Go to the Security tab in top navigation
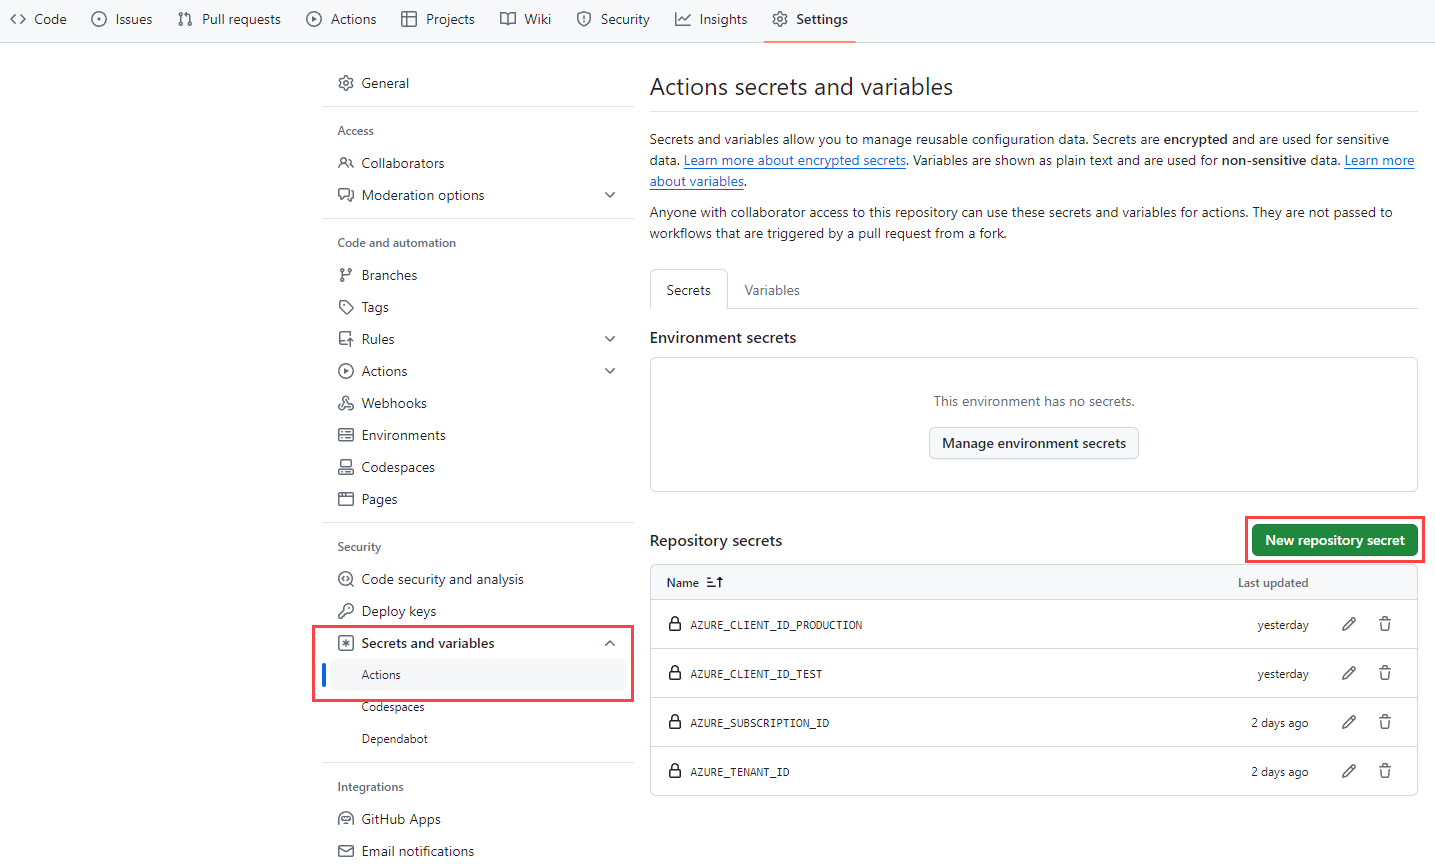 click(x=613, y=19)
